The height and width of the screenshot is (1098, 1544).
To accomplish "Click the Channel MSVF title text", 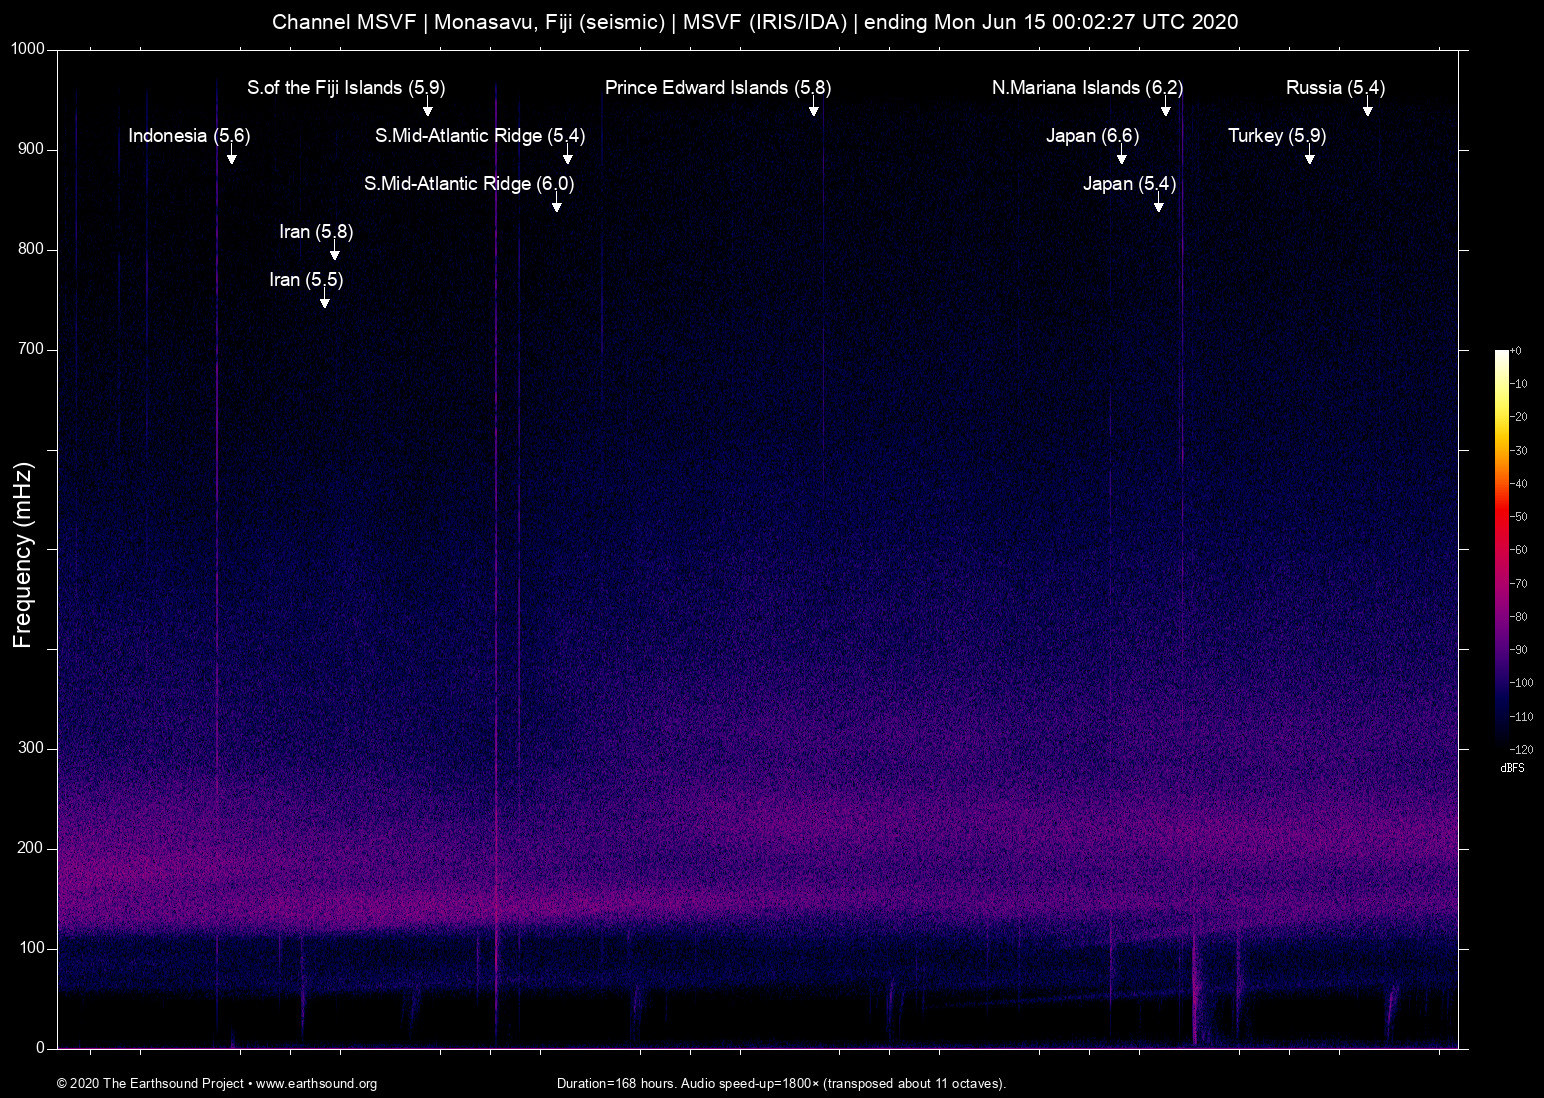I will point(344,22).
